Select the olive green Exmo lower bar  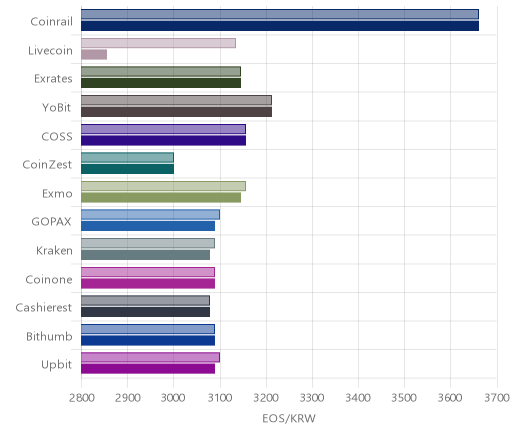coord(161,198)
